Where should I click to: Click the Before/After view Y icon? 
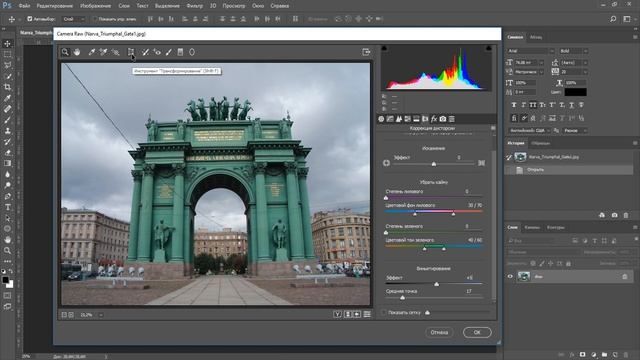337,314
